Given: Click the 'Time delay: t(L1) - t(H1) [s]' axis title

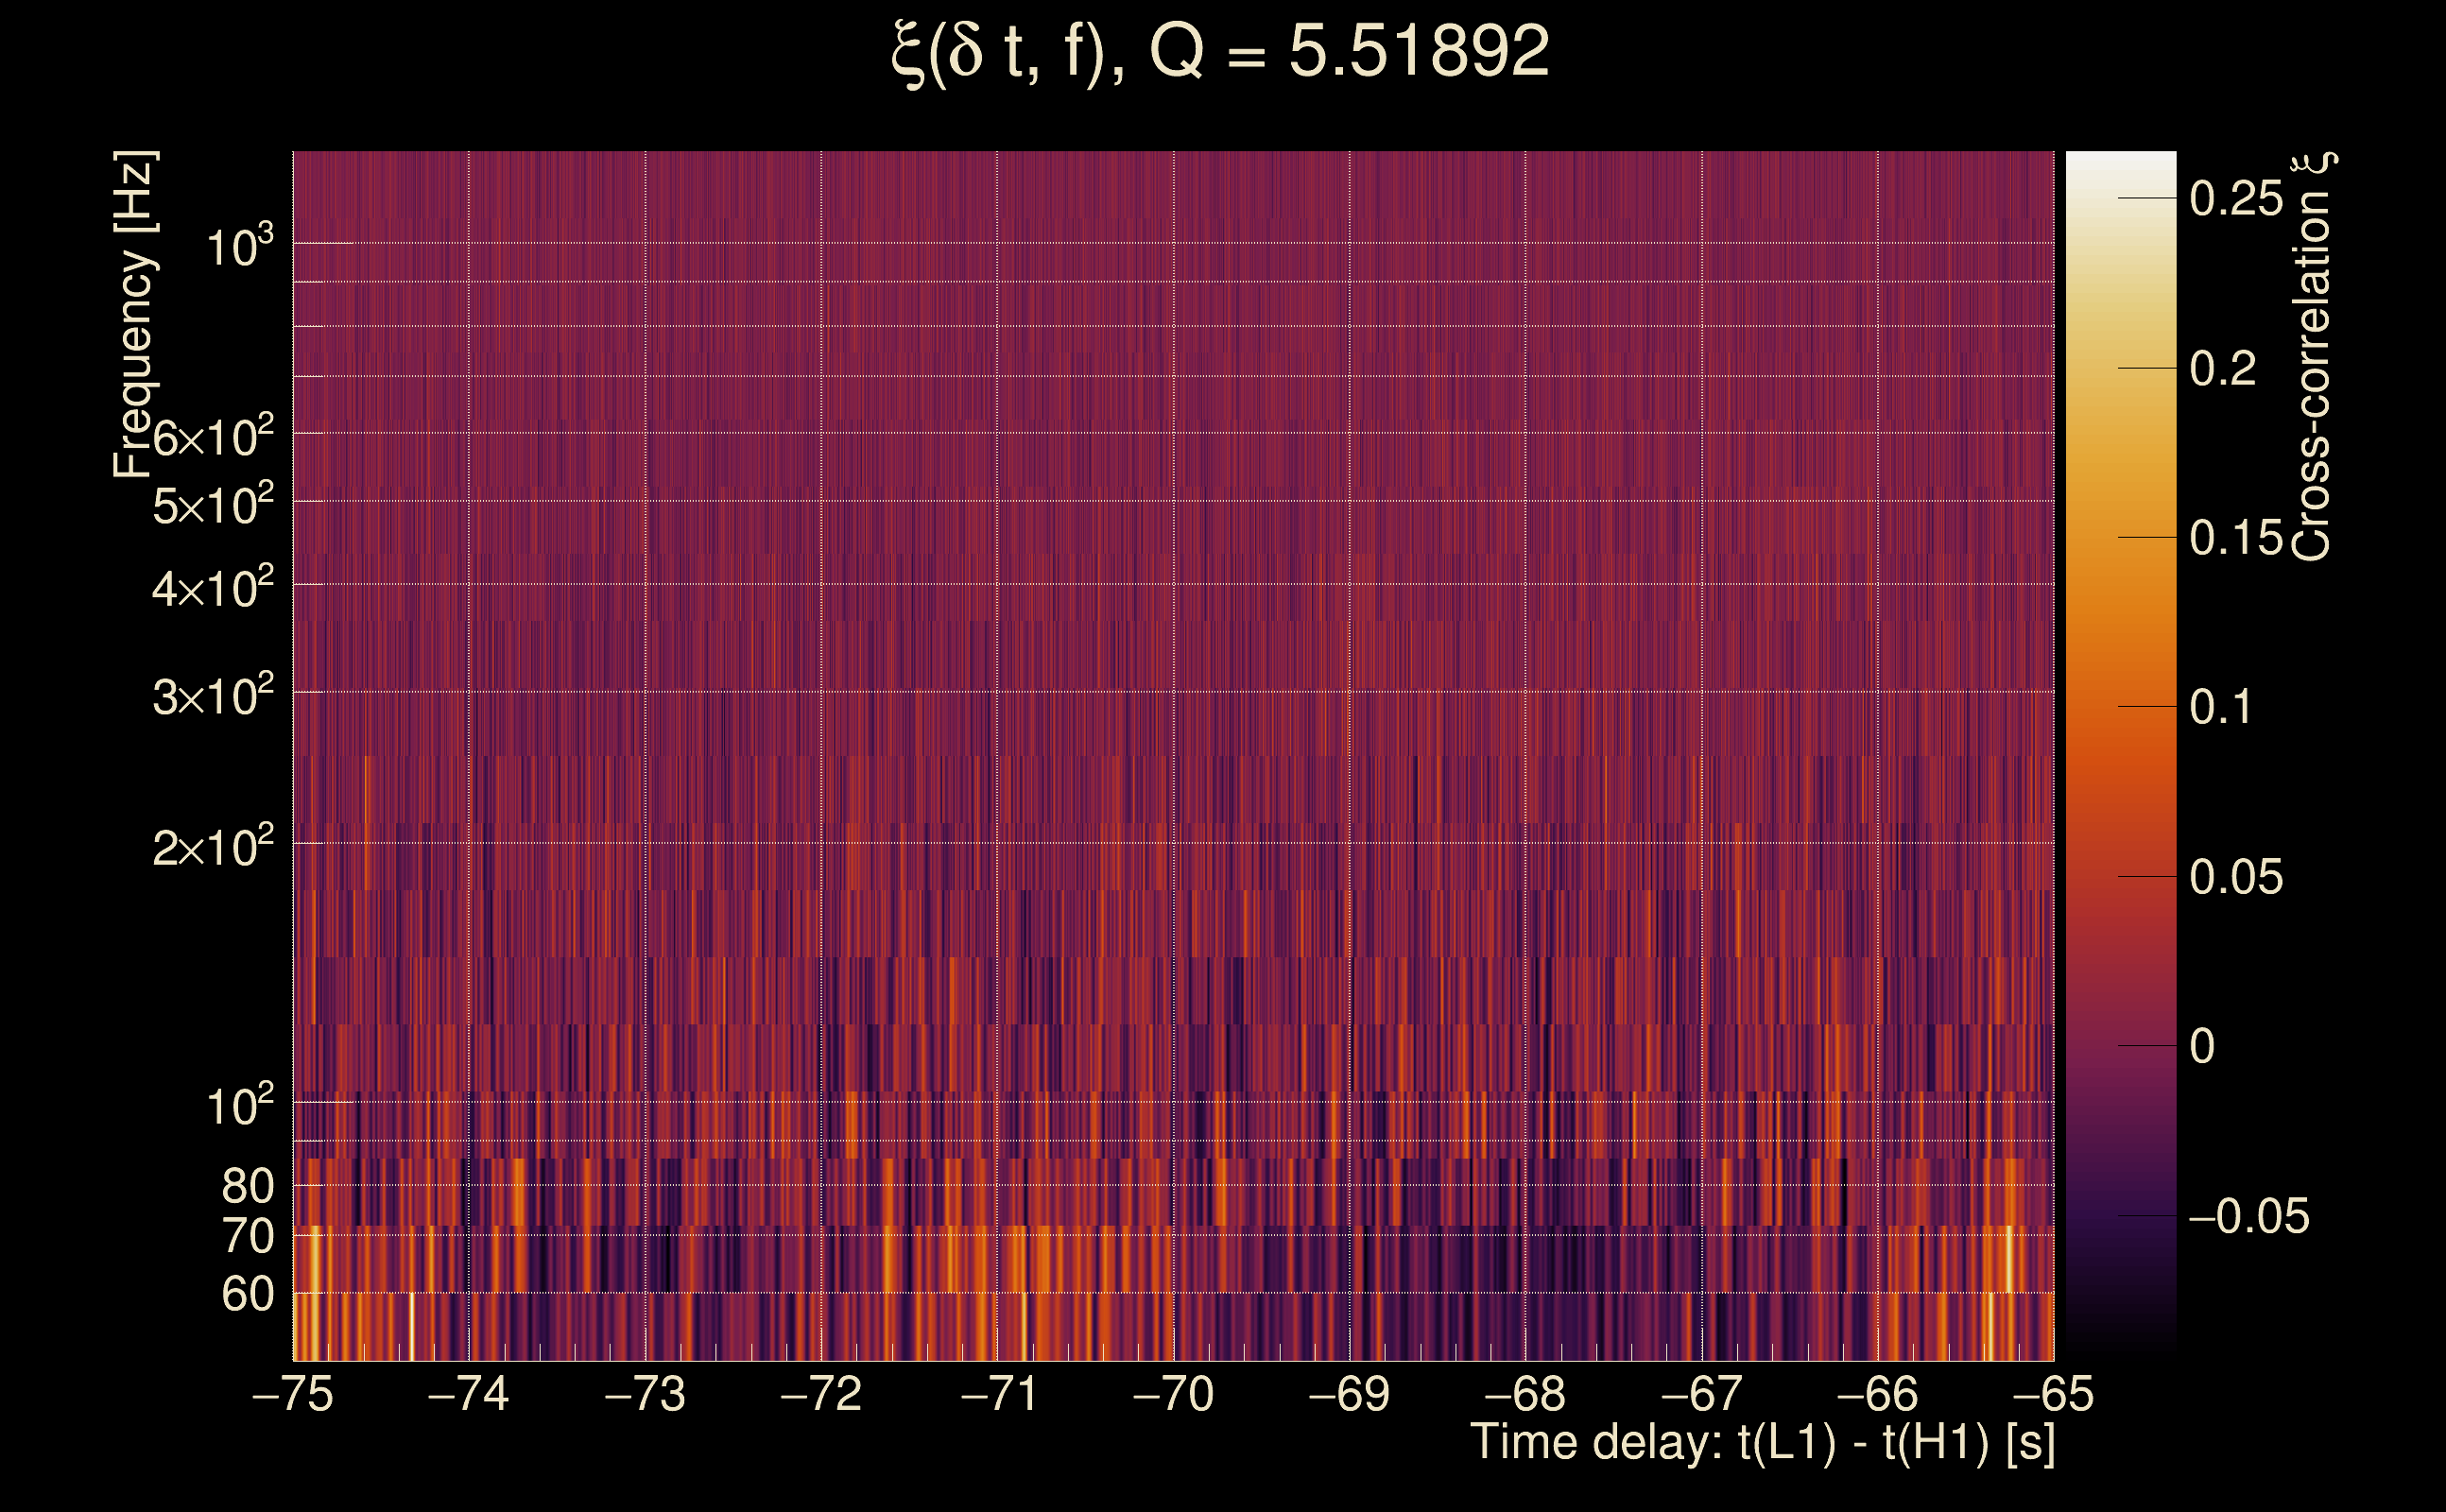Looking at the screenshot, I should 1762,1443.
